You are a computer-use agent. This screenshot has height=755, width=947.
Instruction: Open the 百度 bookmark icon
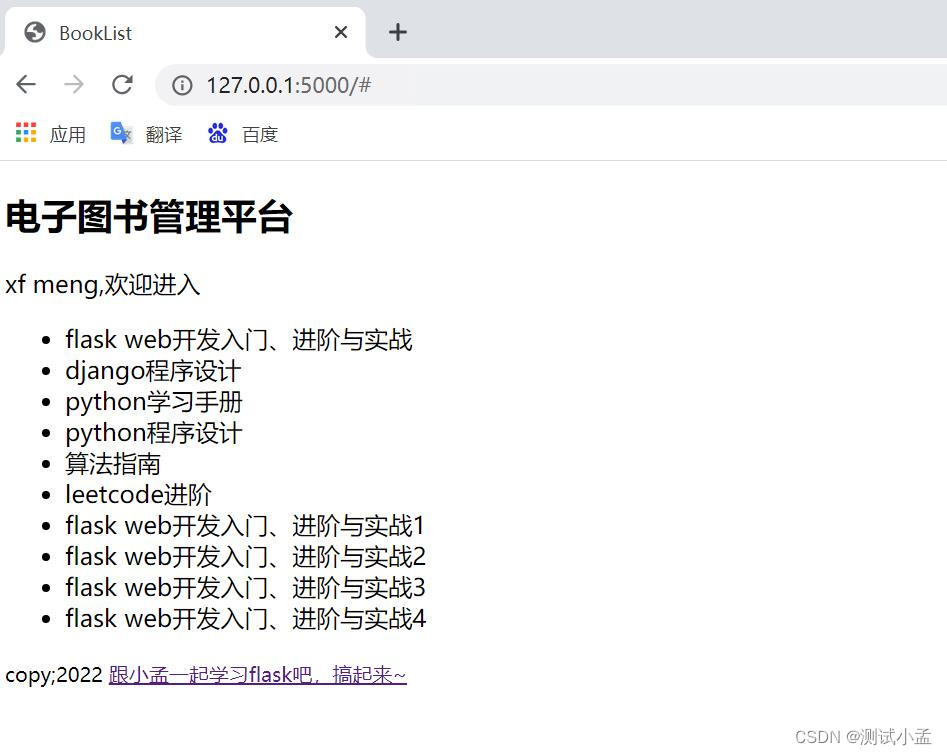[218, 133]
